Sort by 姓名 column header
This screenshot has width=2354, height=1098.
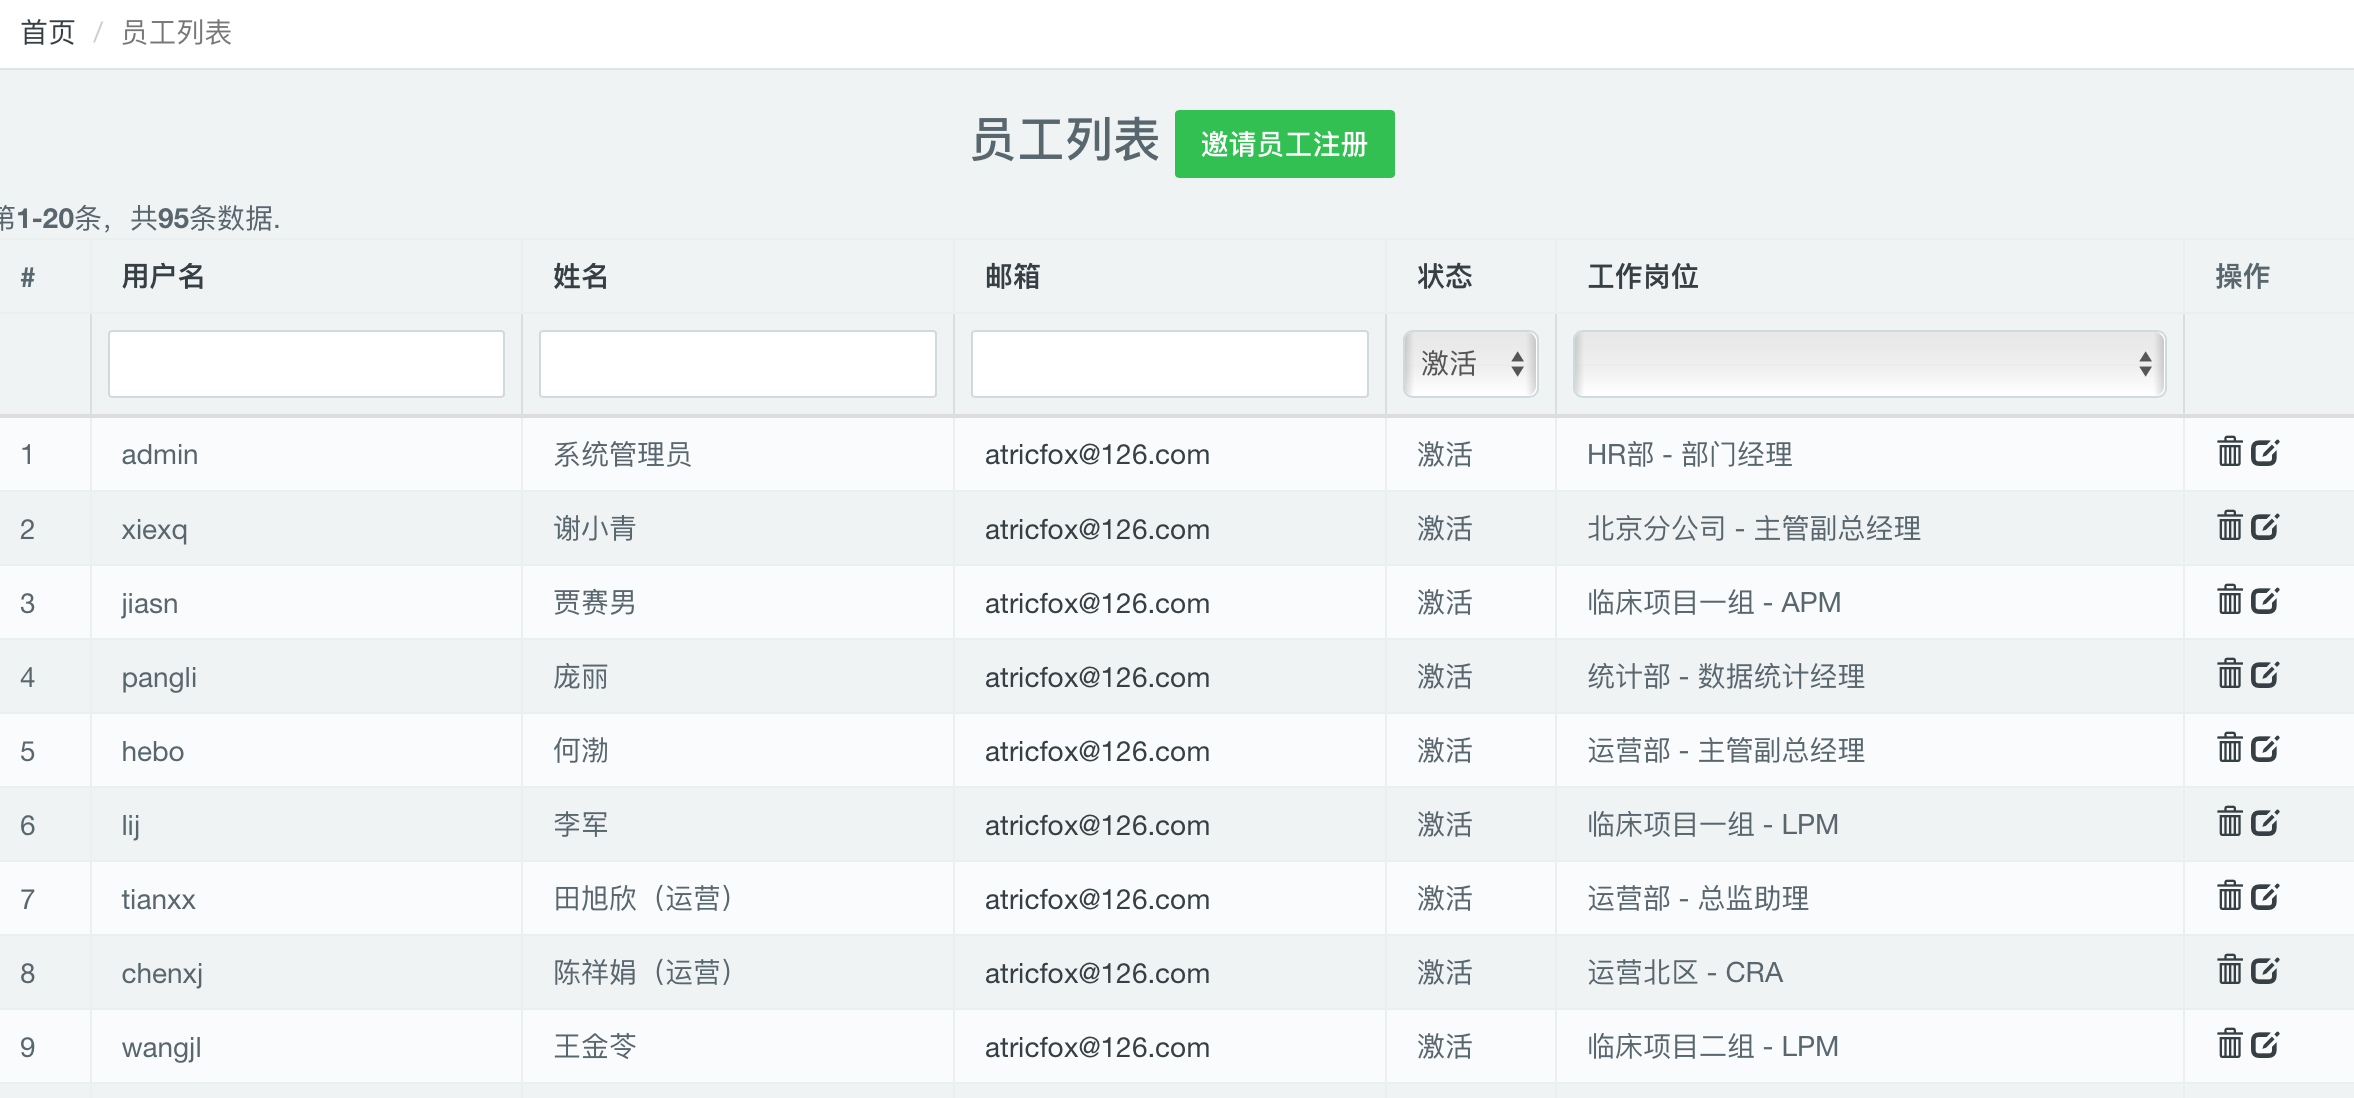pyautogui.click(x=581, y=276)
